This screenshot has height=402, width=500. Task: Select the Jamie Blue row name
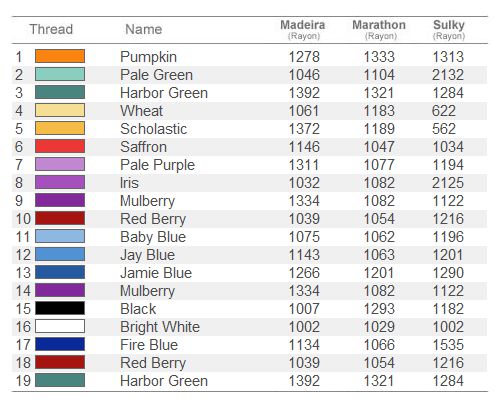156,273
